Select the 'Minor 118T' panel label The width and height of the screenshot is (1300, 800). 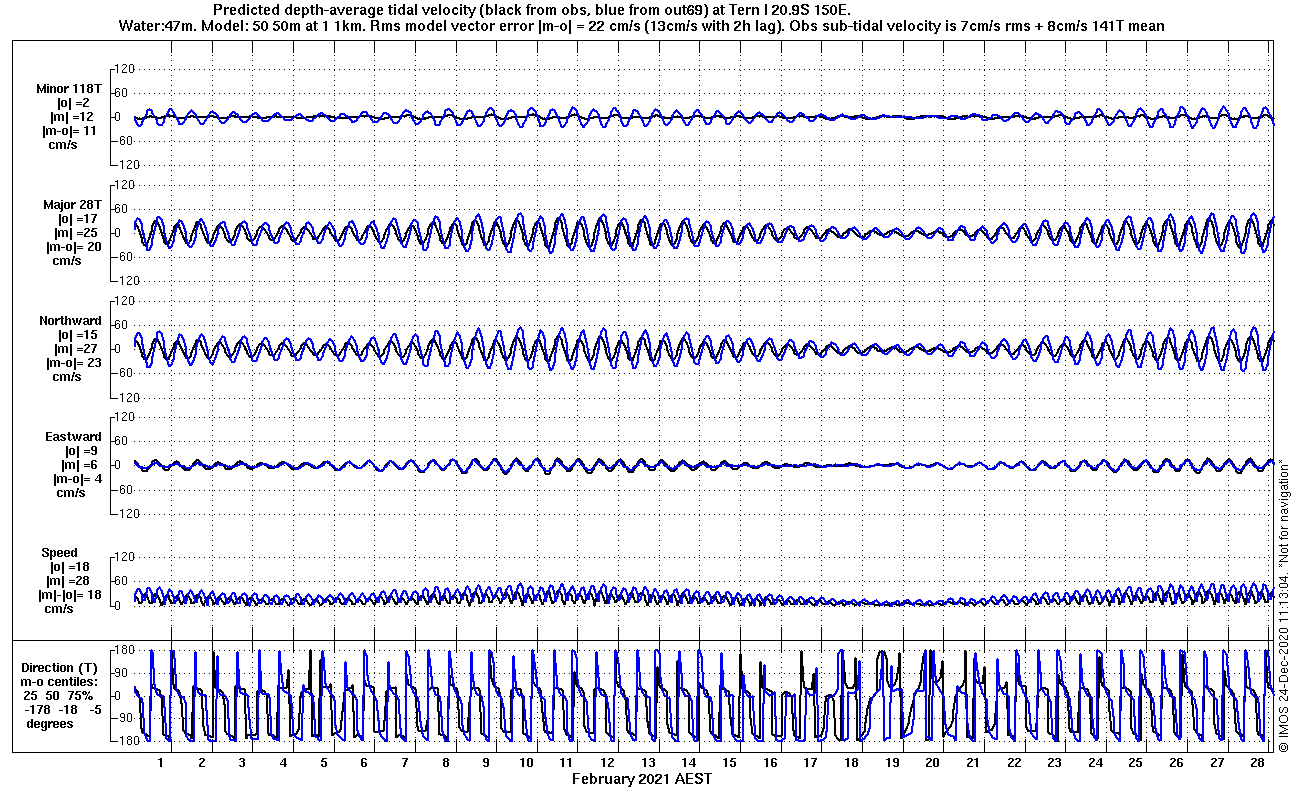click(x=69, y=89)
